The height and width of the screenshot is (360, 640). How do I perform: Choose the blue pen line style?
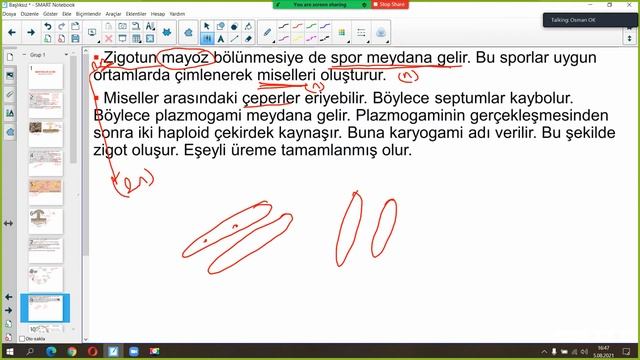tap(325, 27)
